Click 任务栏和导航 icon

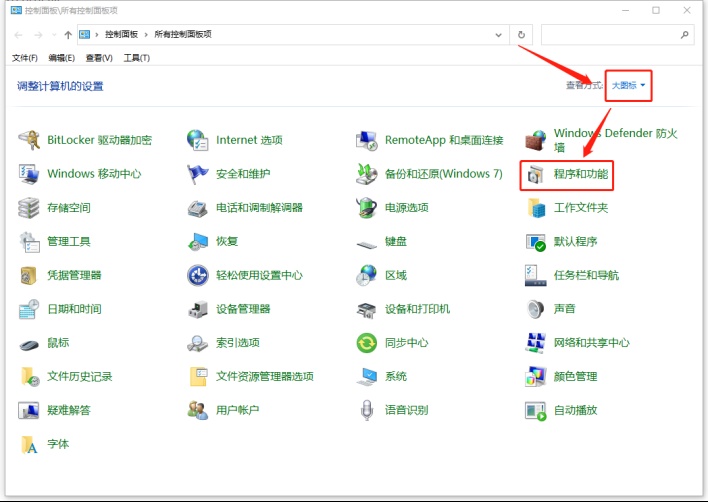pyautogui.click(x=536, y=275)
